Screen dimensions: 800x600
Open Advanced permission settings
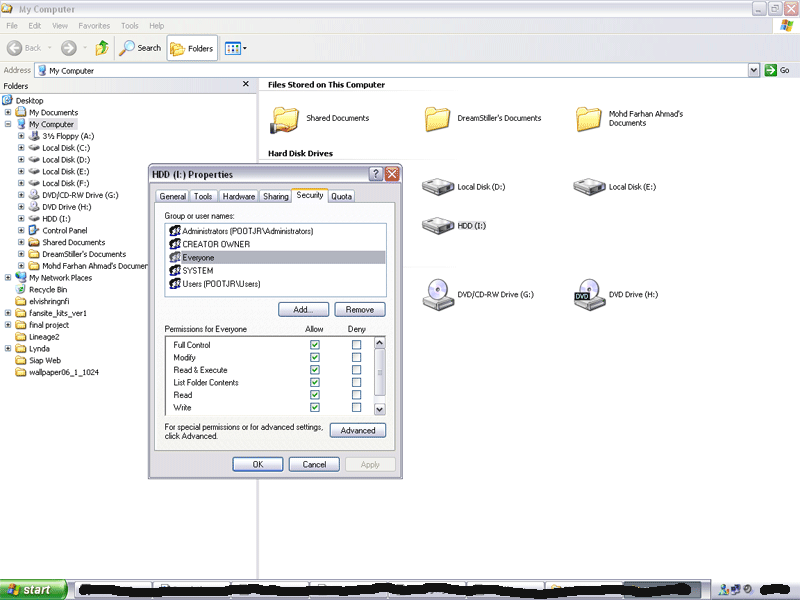(x=358, y=431)
